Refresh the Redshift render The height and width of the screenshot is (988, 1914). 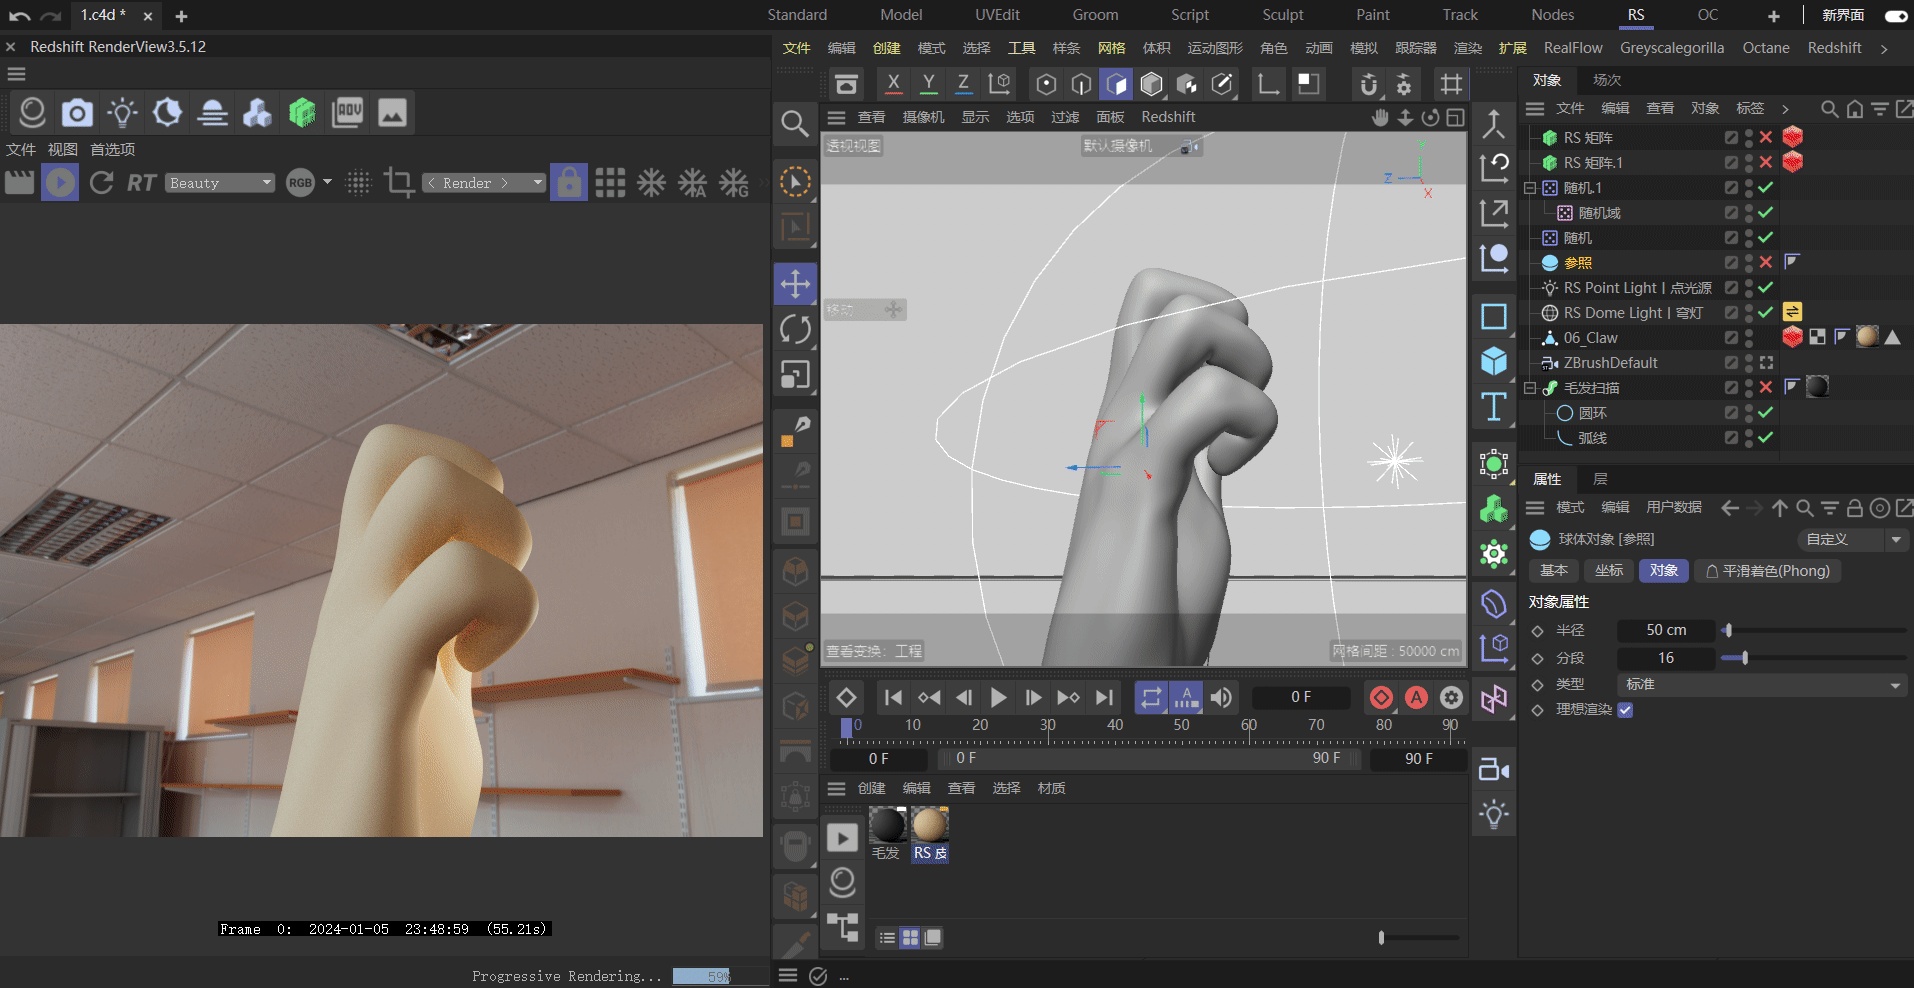(x=101, y=183)
